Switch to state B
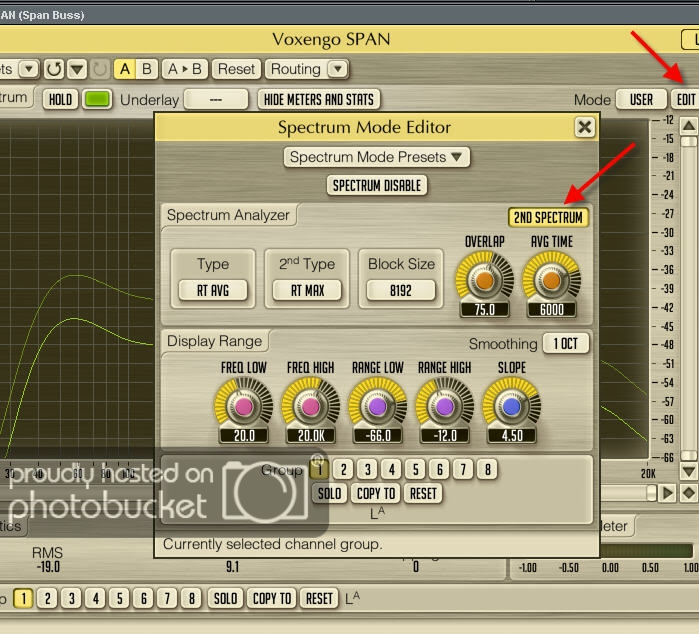 point(147,70)
